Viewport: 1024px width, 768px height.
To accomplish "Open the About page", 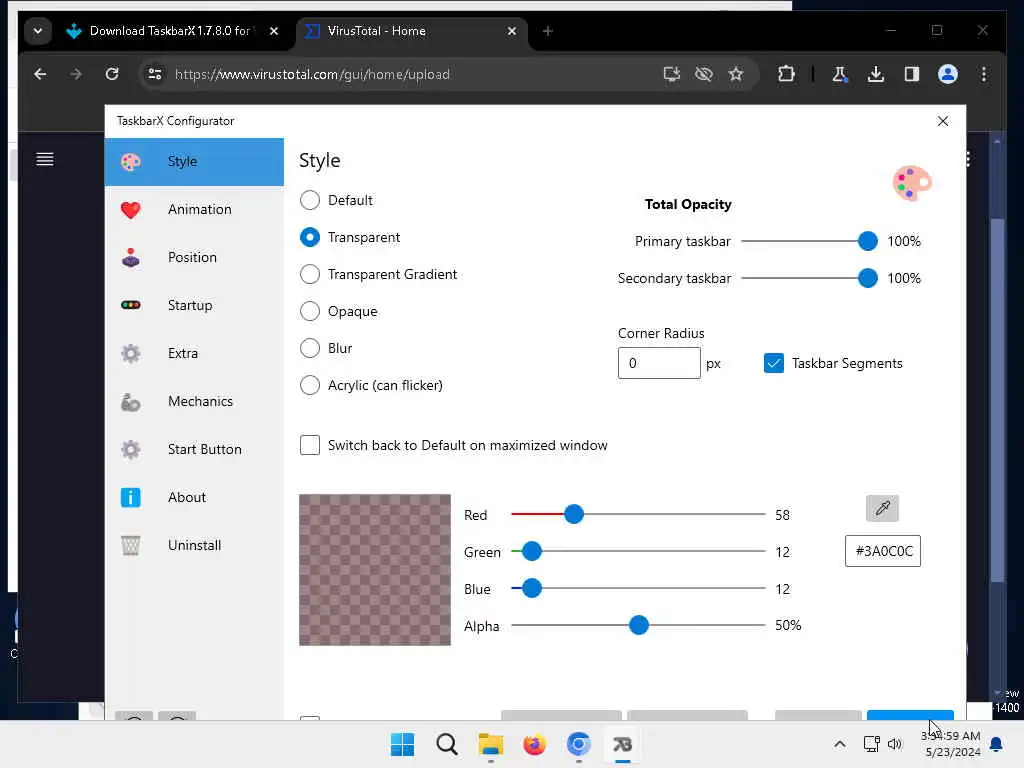I will (x=194, y=497).
